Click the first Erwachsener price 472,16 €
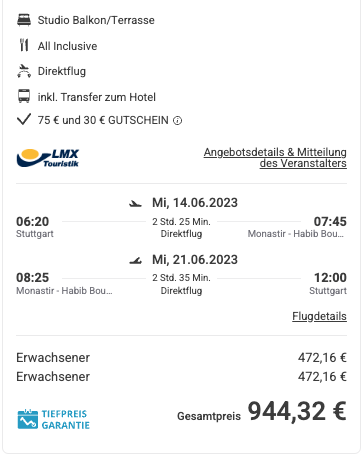Viewport: 364px width, 456px height. click(322, 358)
